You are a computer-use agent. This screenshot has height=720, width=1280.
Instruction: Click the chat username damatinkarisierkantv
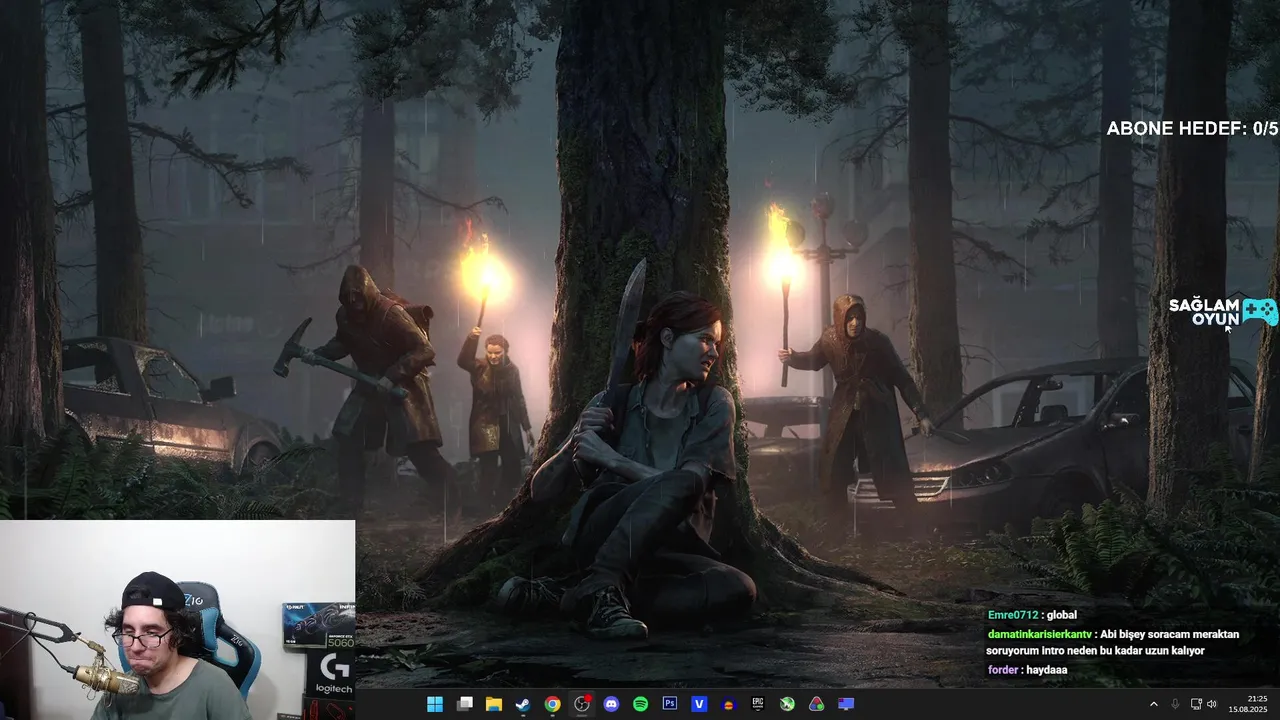[x=1039, y=634]
